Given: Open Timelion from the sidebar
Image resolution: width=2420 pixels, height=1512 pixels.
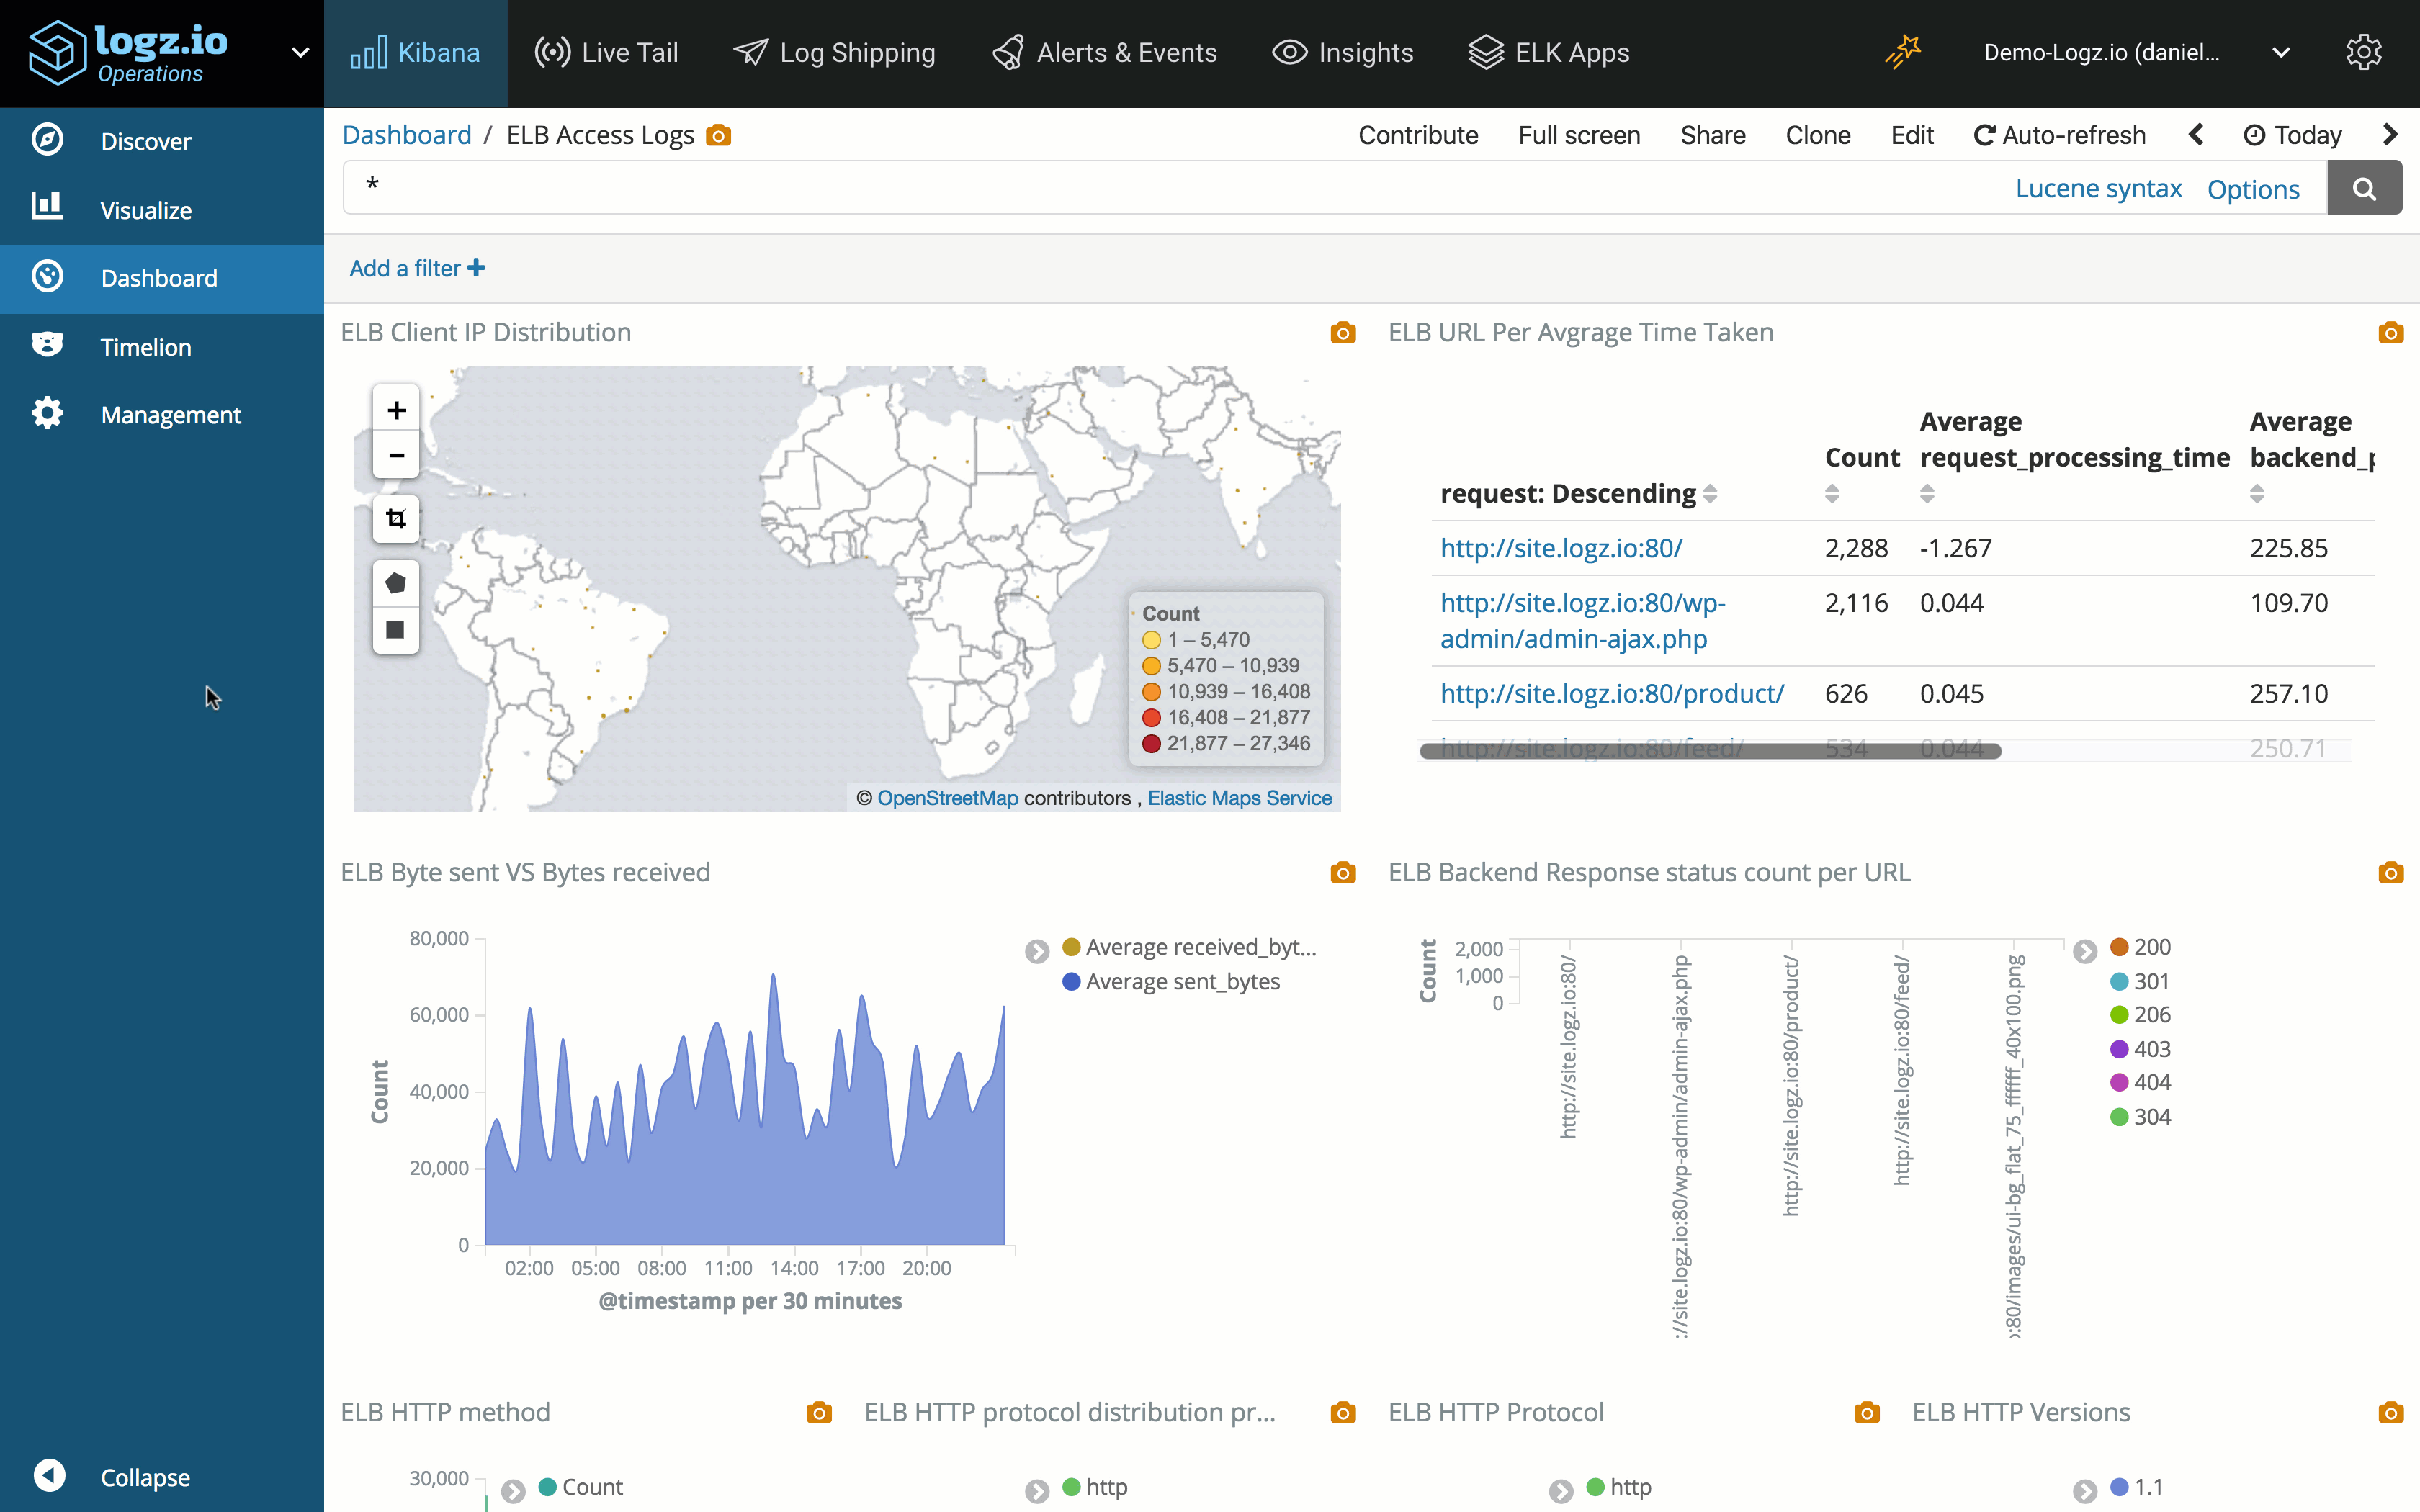Looking at the screenshot, I should click(146, 346).
